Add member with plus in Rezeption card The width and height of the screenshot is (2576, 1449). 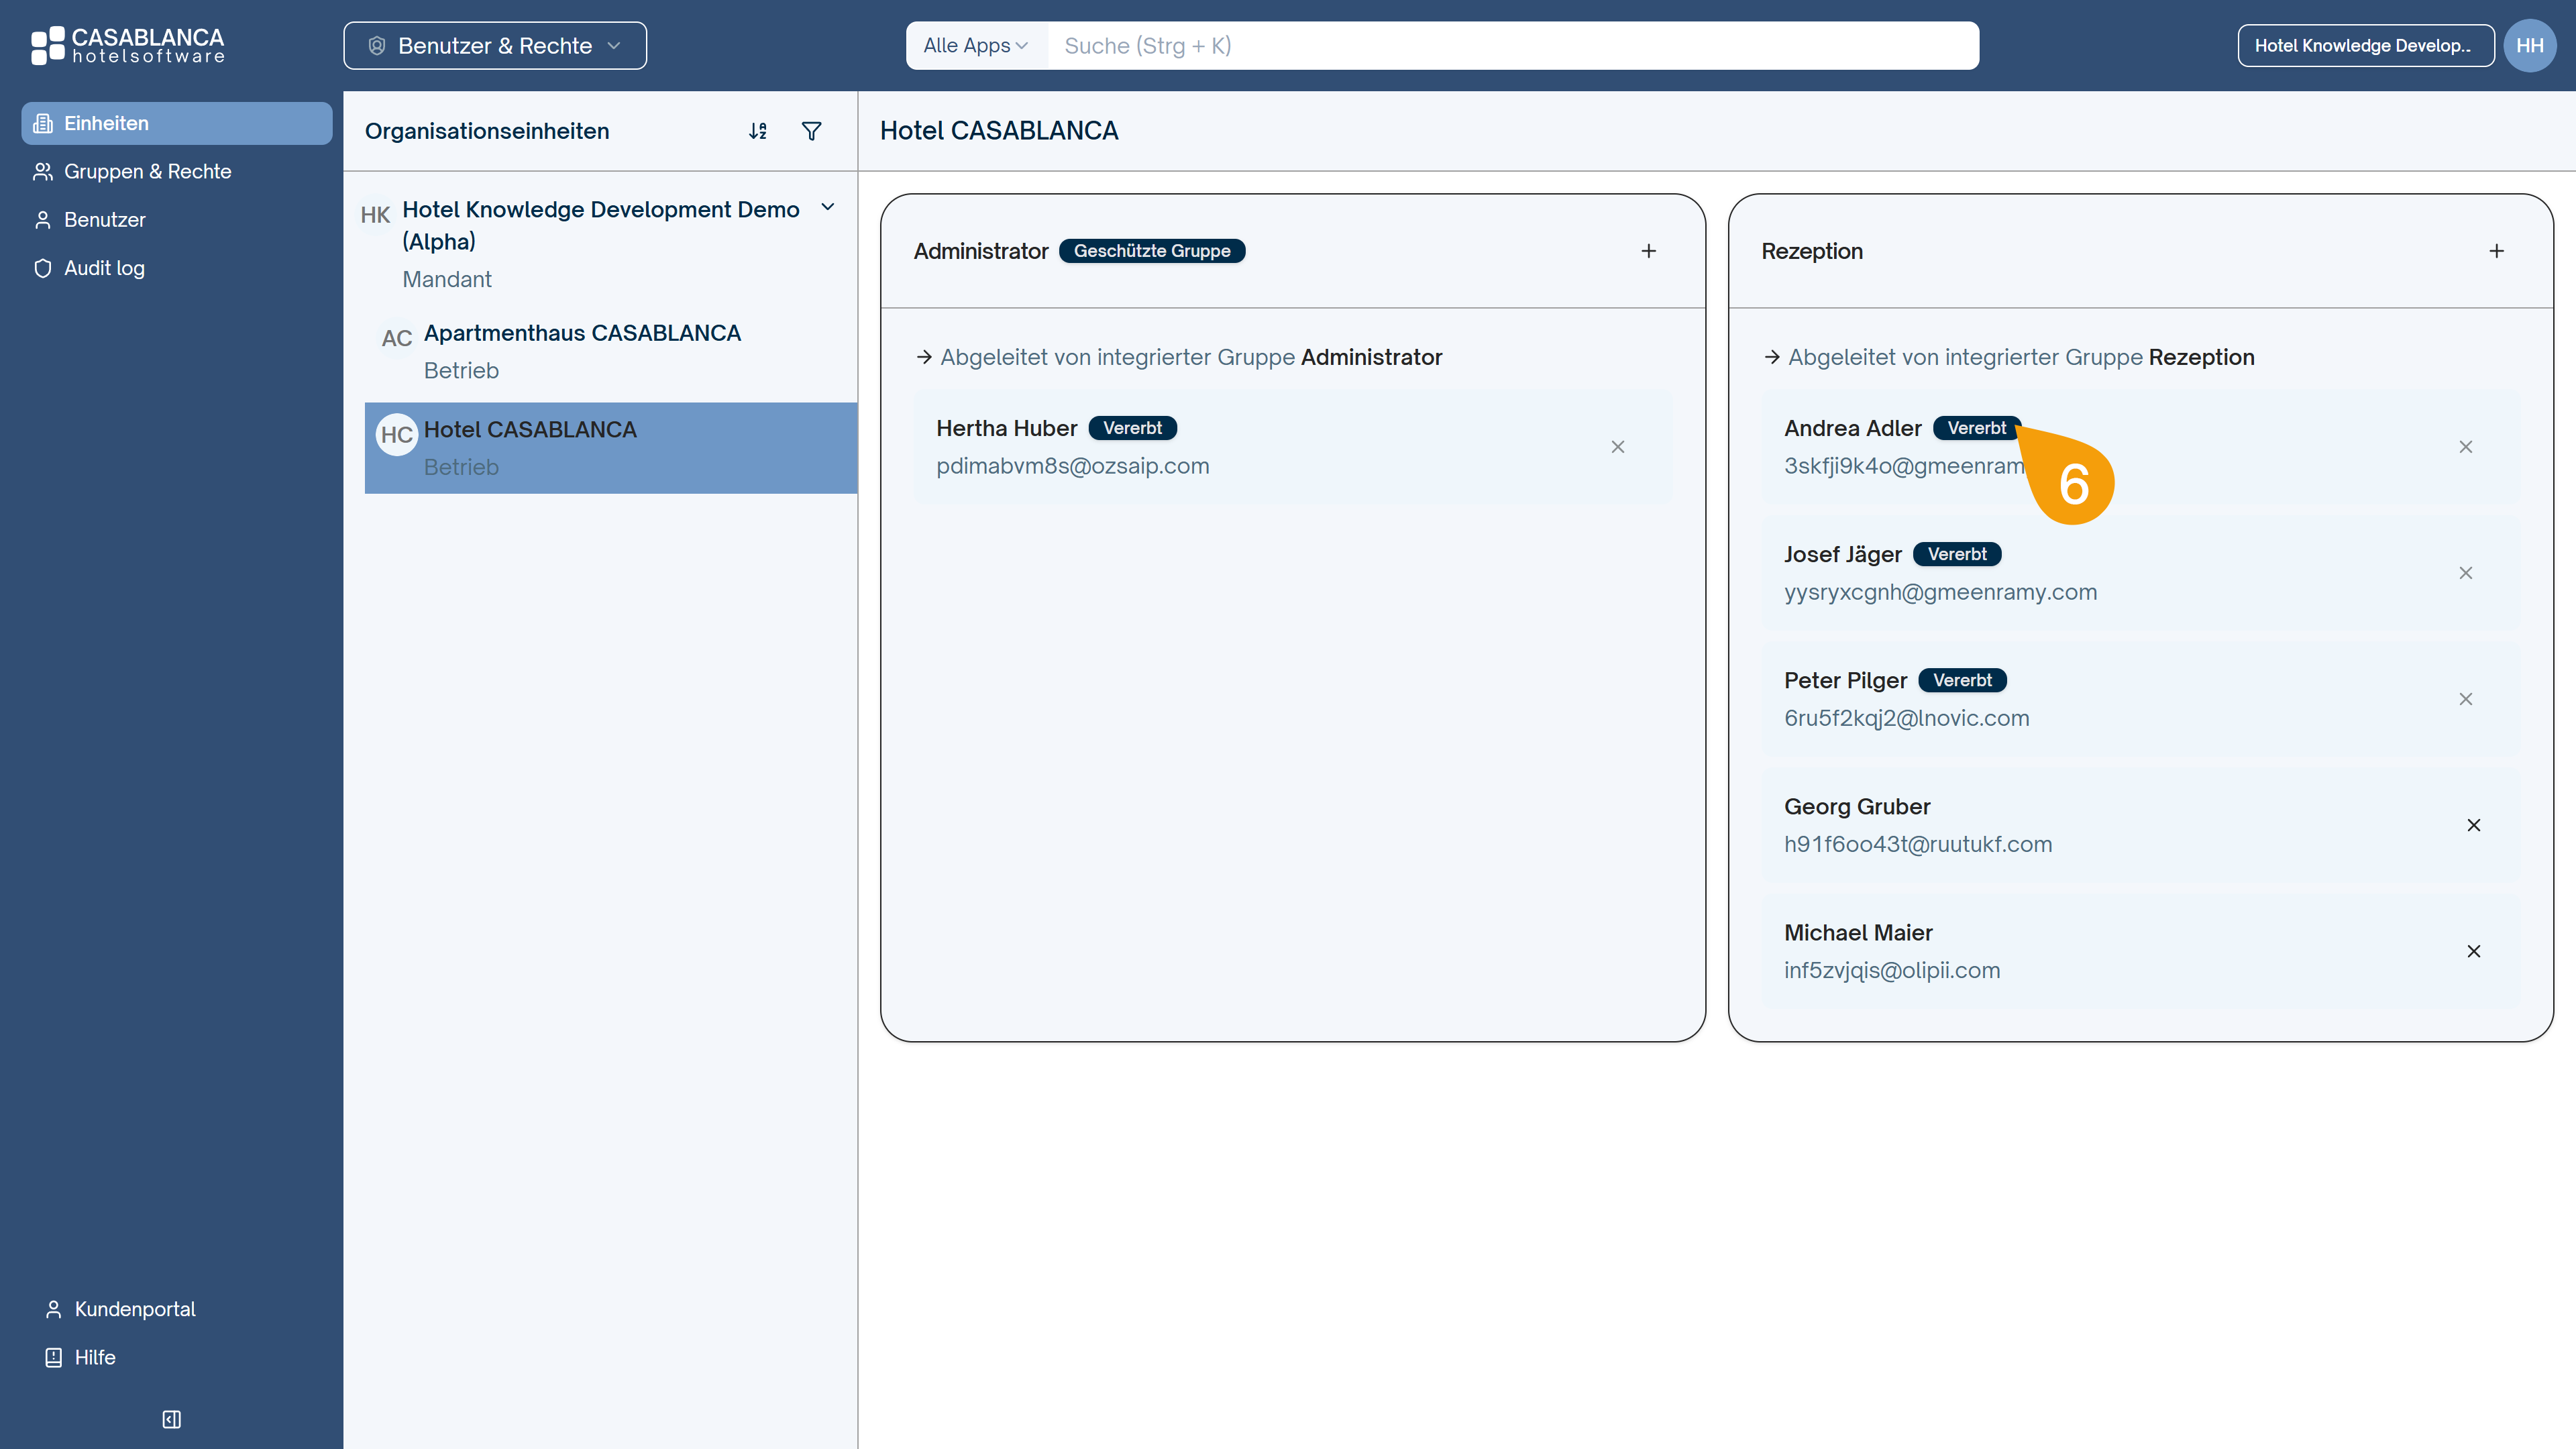coord(2497,251)
